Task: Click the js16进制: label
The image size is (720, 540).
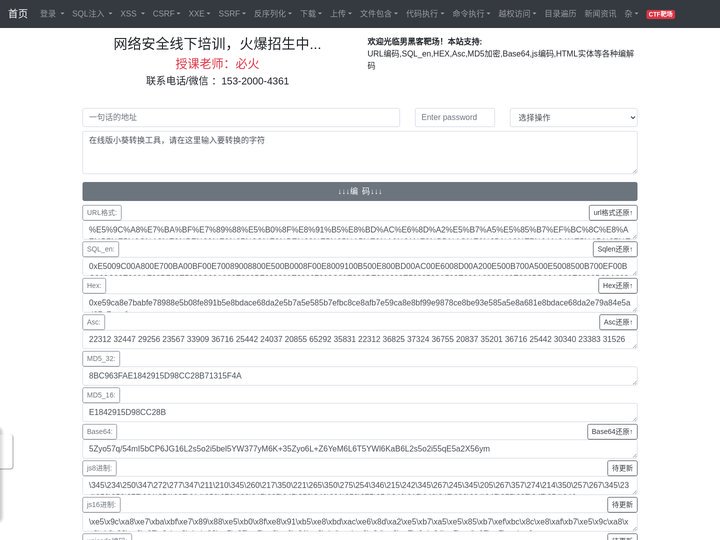Action: click(101, 505)
